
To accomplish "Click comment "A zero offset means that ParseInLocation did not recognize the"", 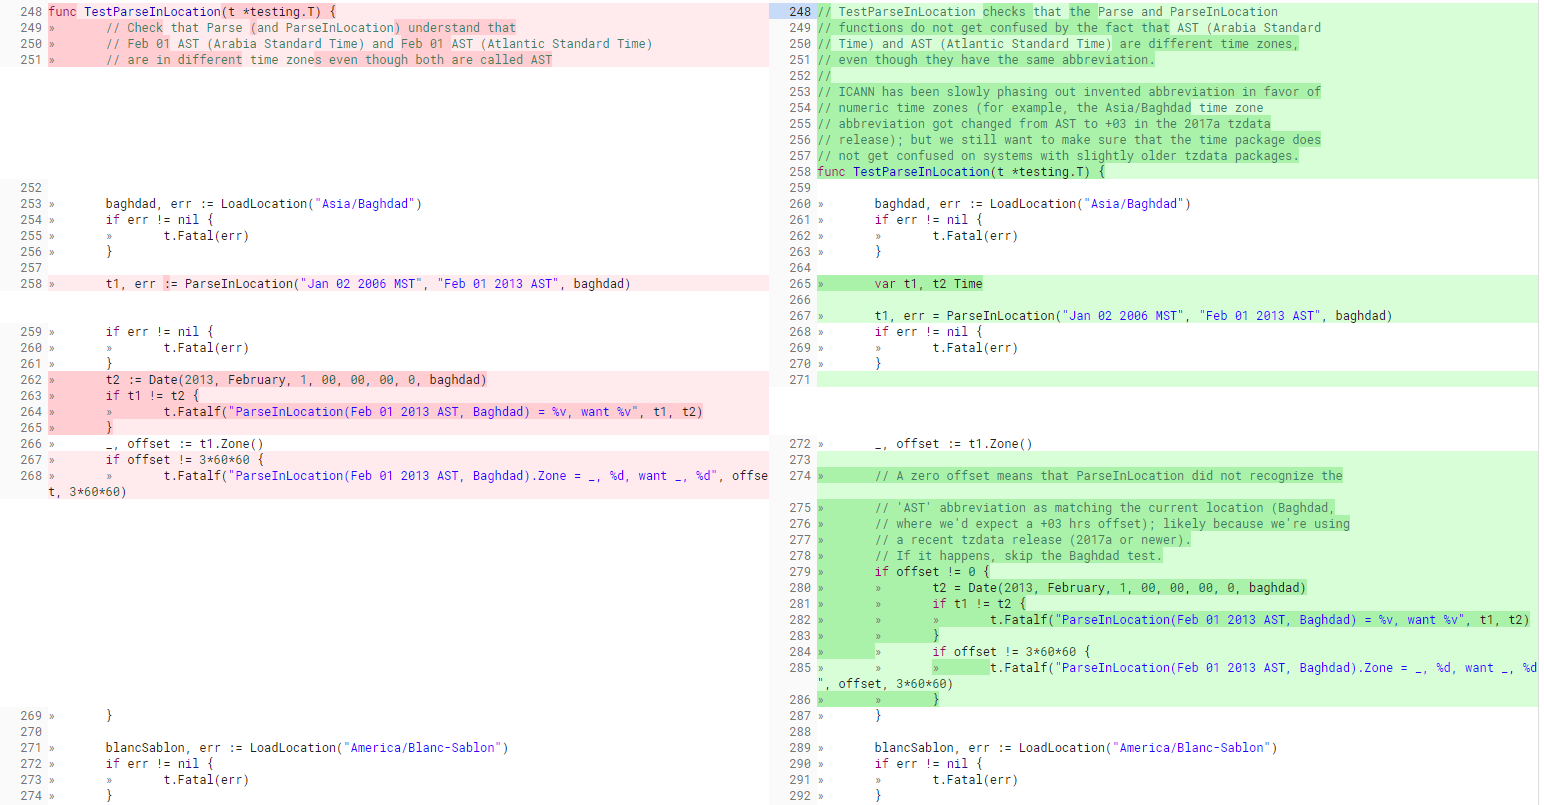I will (x=1109, y=476).
